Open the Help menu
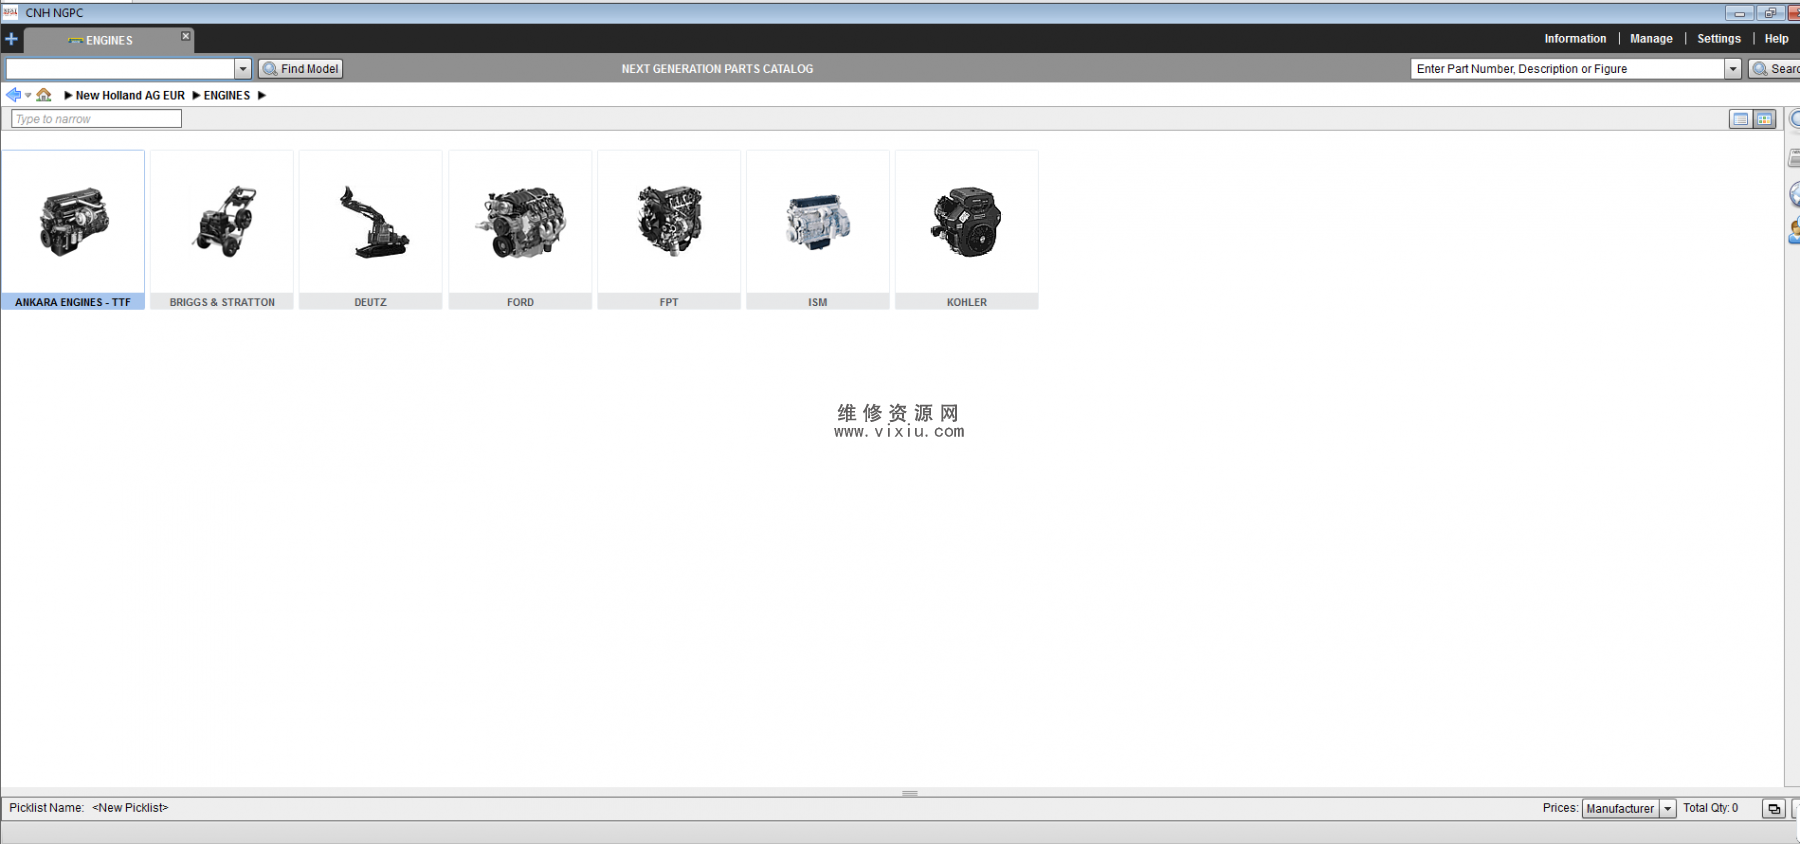 (x=1776, y=39)
